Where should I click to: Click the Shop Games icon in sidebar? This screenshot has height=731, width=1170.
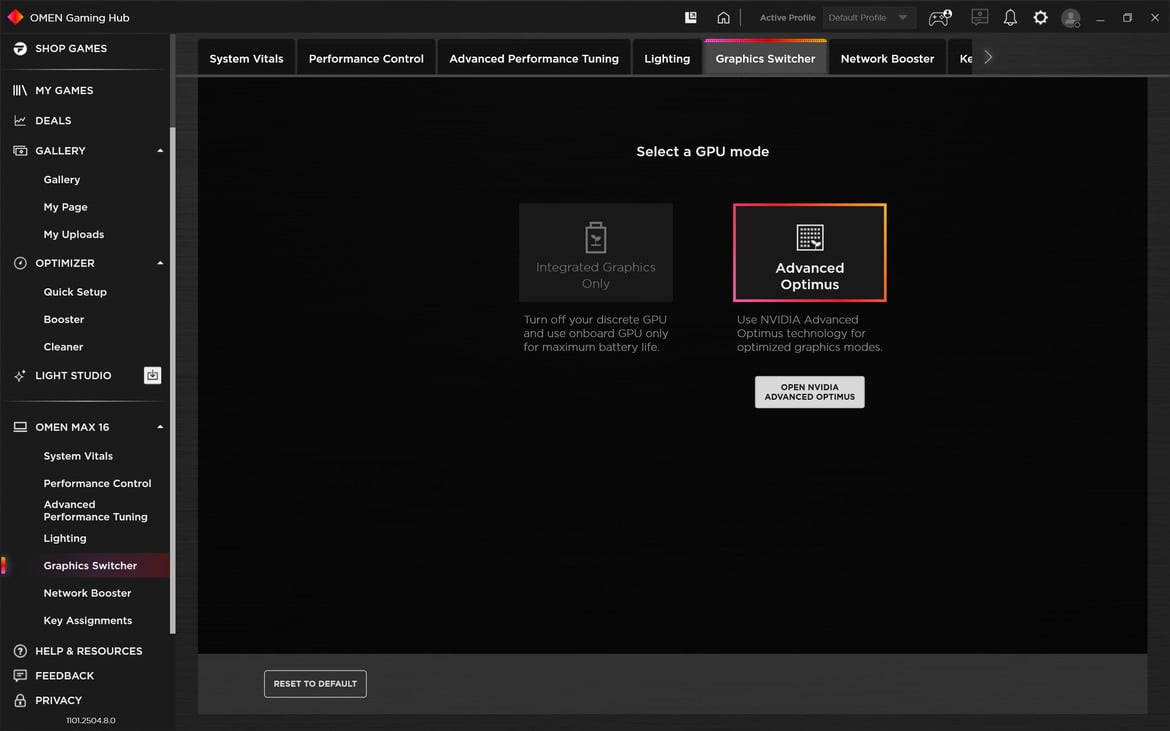pyautogui.click(x=20, y=48)
